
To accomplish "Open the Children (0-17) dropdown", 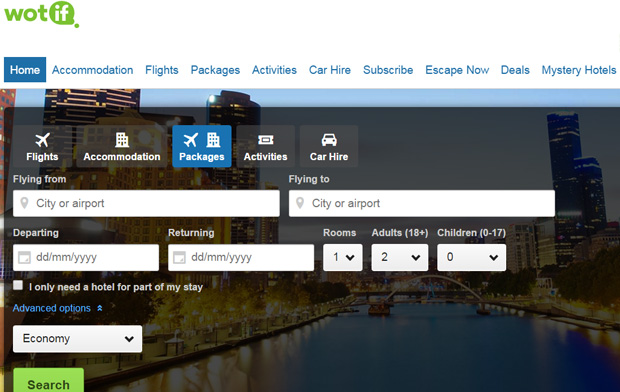I will point(471,258).
